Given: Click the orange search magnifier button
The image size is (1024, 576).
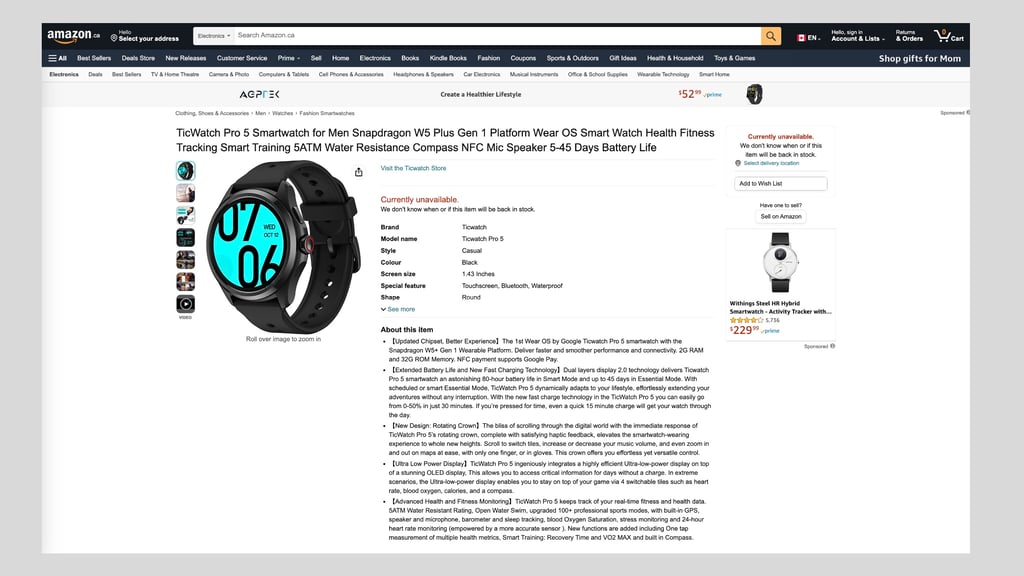Looking at the screenshot, I should (x=771, y=37).
